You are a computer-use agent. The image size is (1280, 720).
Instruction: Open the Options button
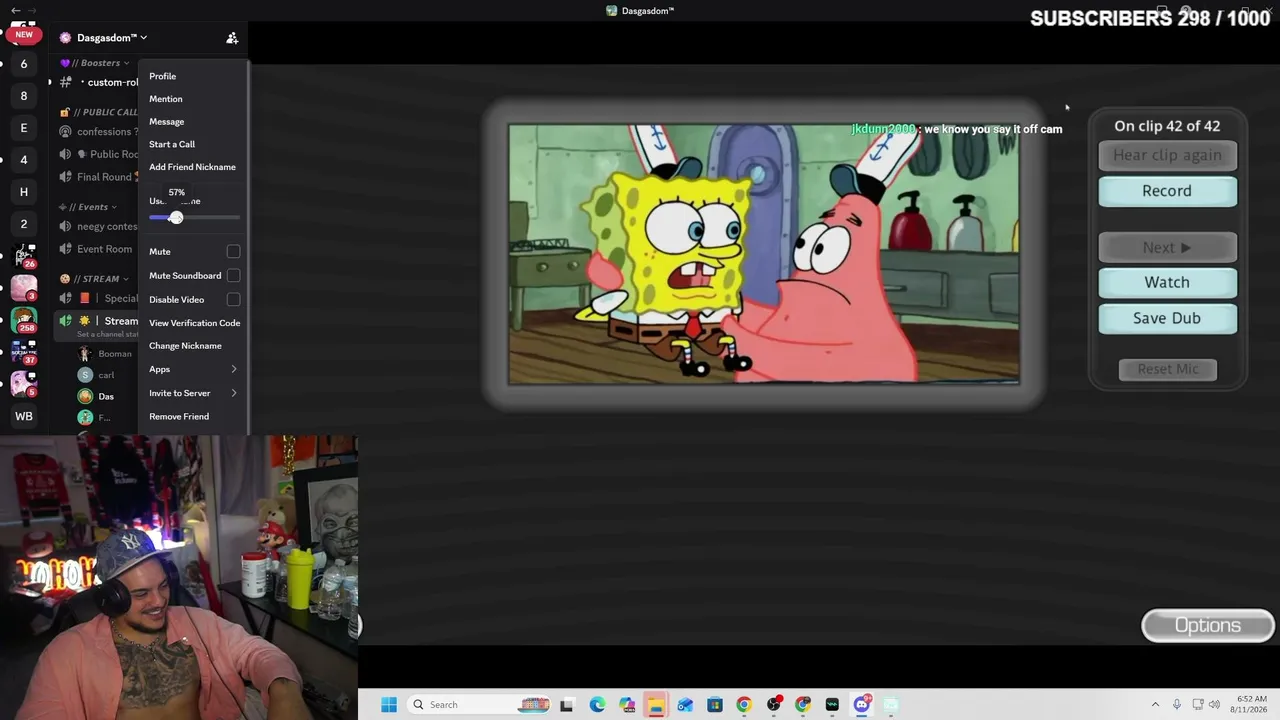(x=1207, y=626)
